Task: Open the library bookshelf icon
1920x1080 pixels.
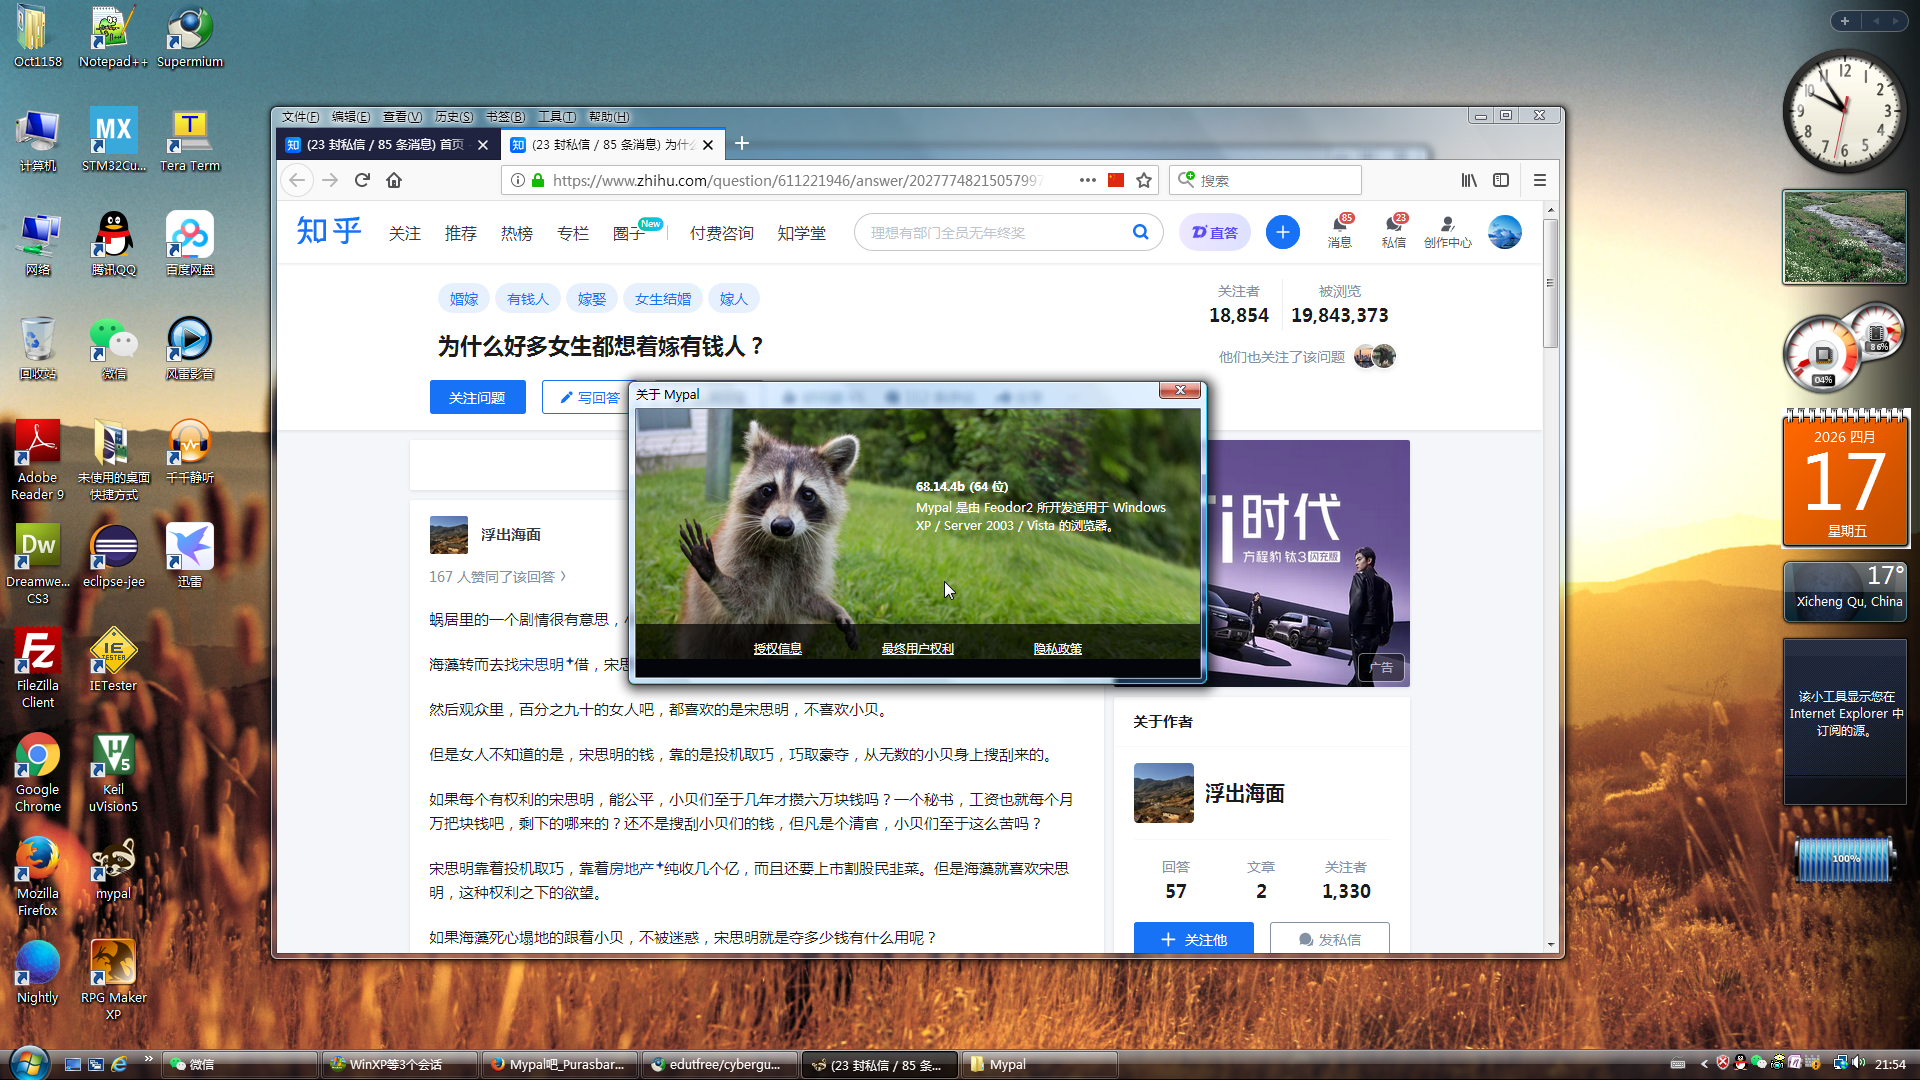Action: tap(1468, 180)
